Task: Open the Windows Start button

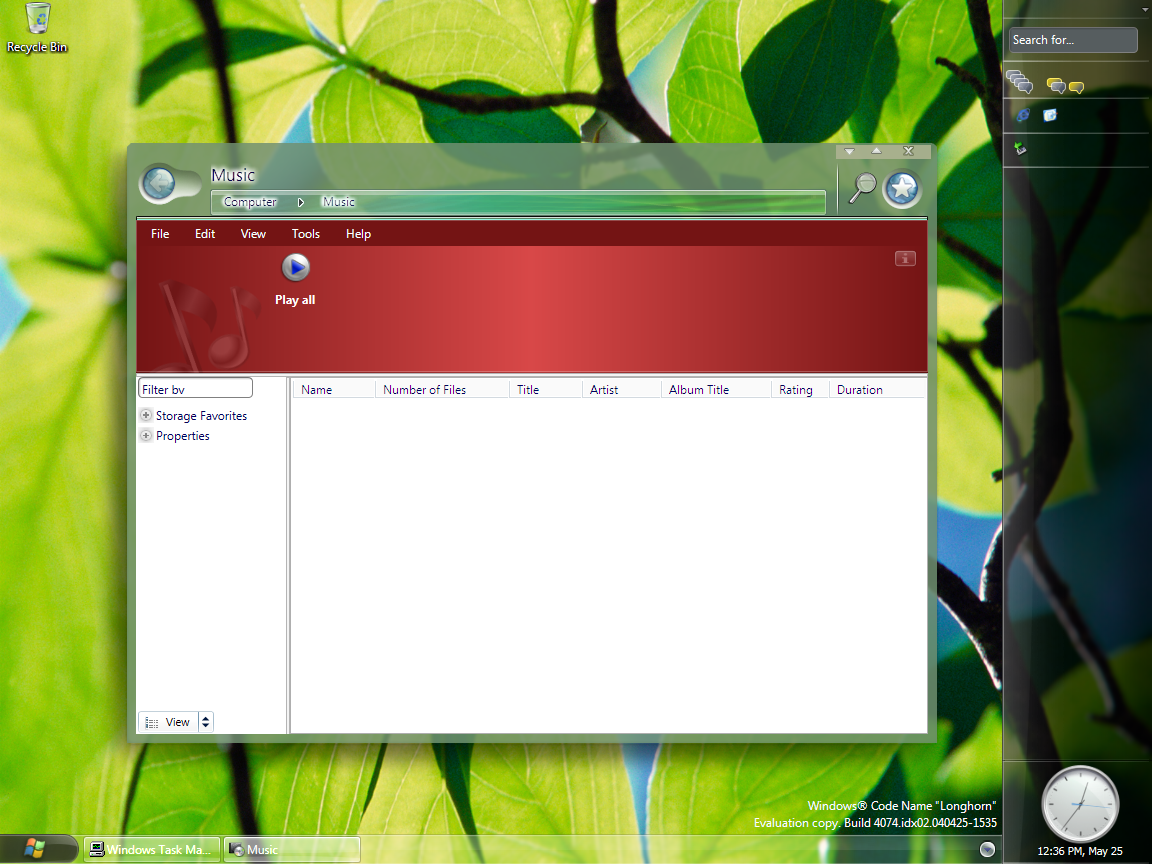Action: (34, 849)
